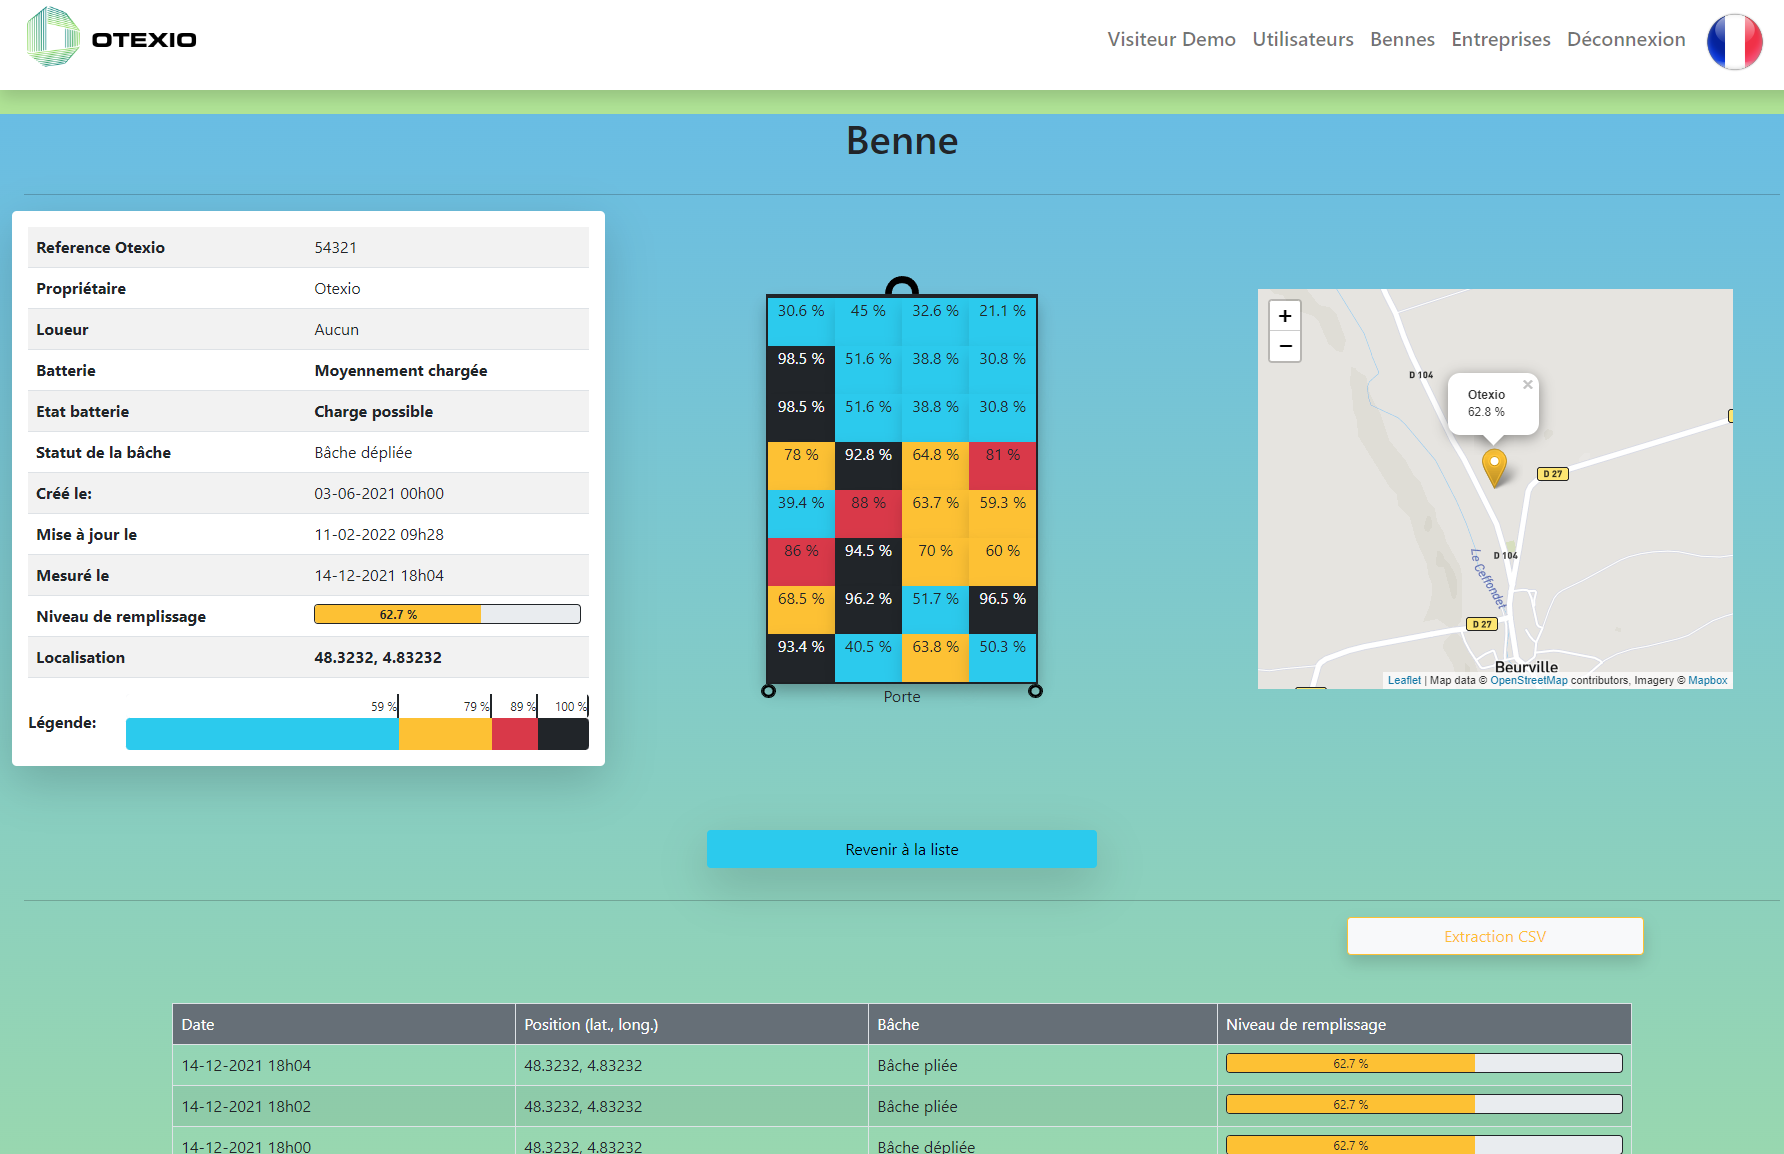This screenshot has height=1154, width=1784.
Task: Open the Entreprises page
Action: [x=1500, y=39]
